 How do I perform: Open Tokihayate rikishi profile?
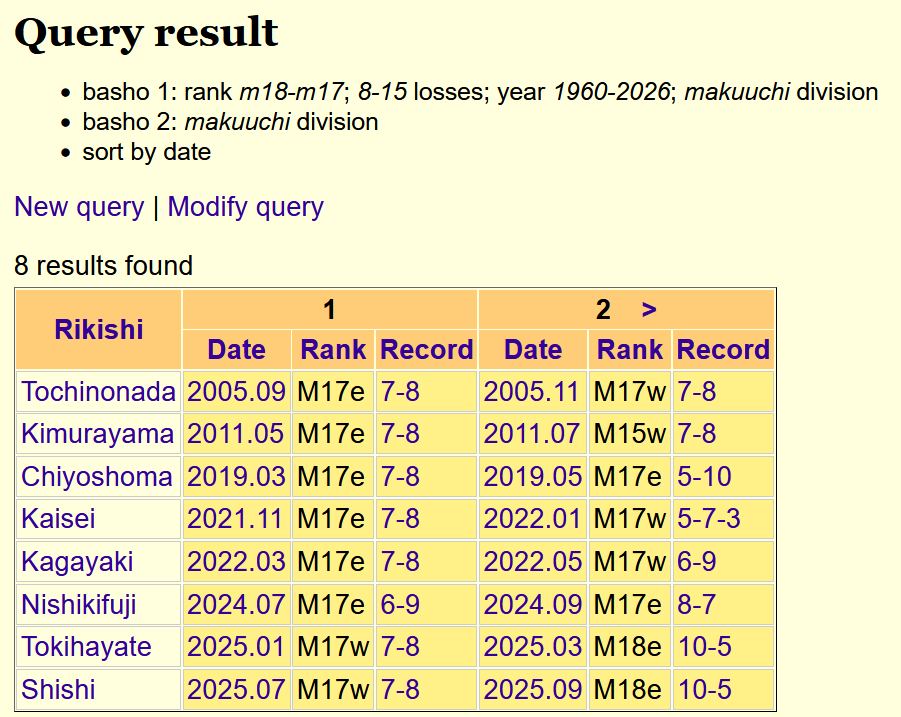click(86, 647)
